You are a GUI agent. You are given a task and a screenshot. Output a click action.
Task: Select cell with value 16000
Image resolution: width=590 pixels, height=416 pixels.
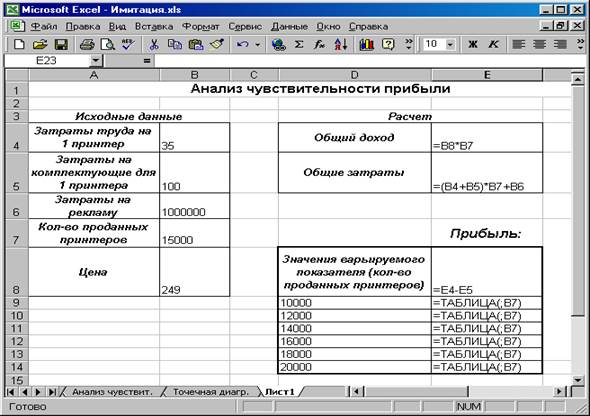pos(355,341)
